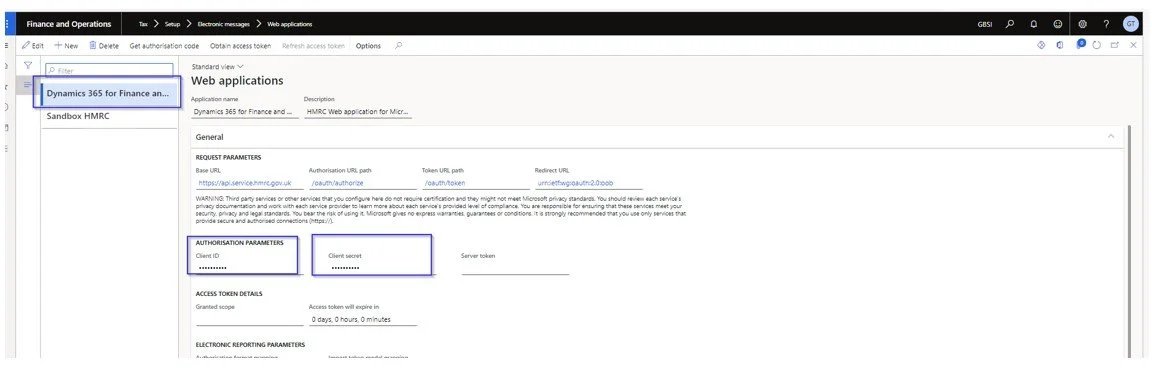Click the Application name field
Viewport: 1152px width, 387px height.
click(245, 112)
